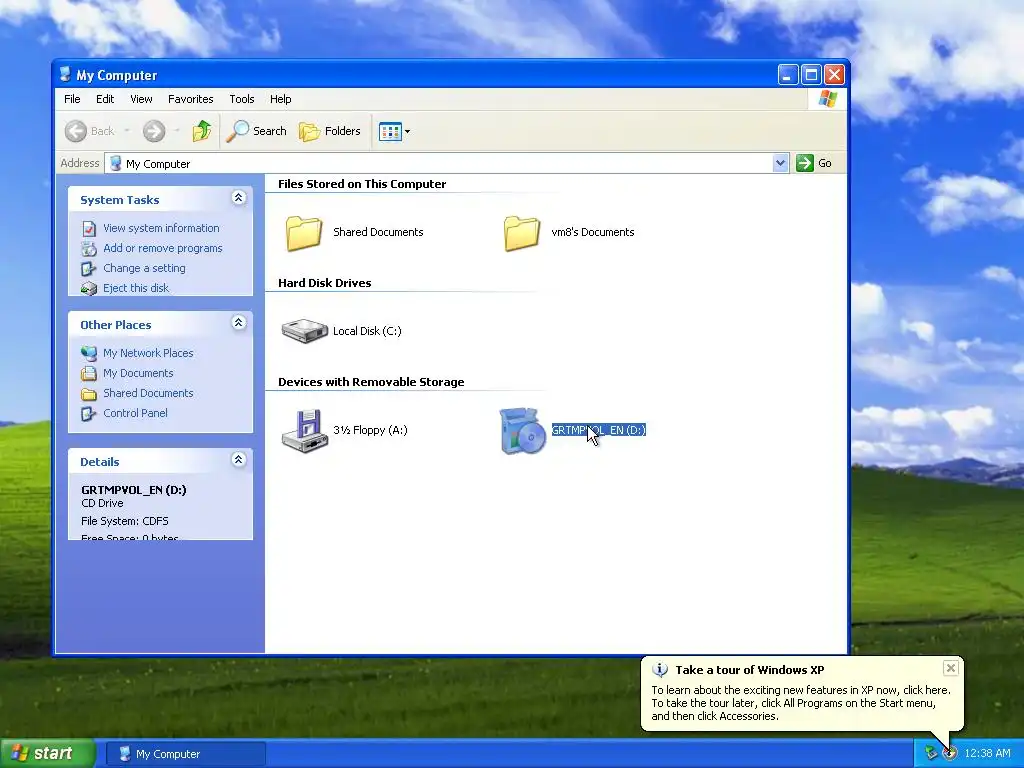Click the Control Panel sidebar icon

click(89, 413)
